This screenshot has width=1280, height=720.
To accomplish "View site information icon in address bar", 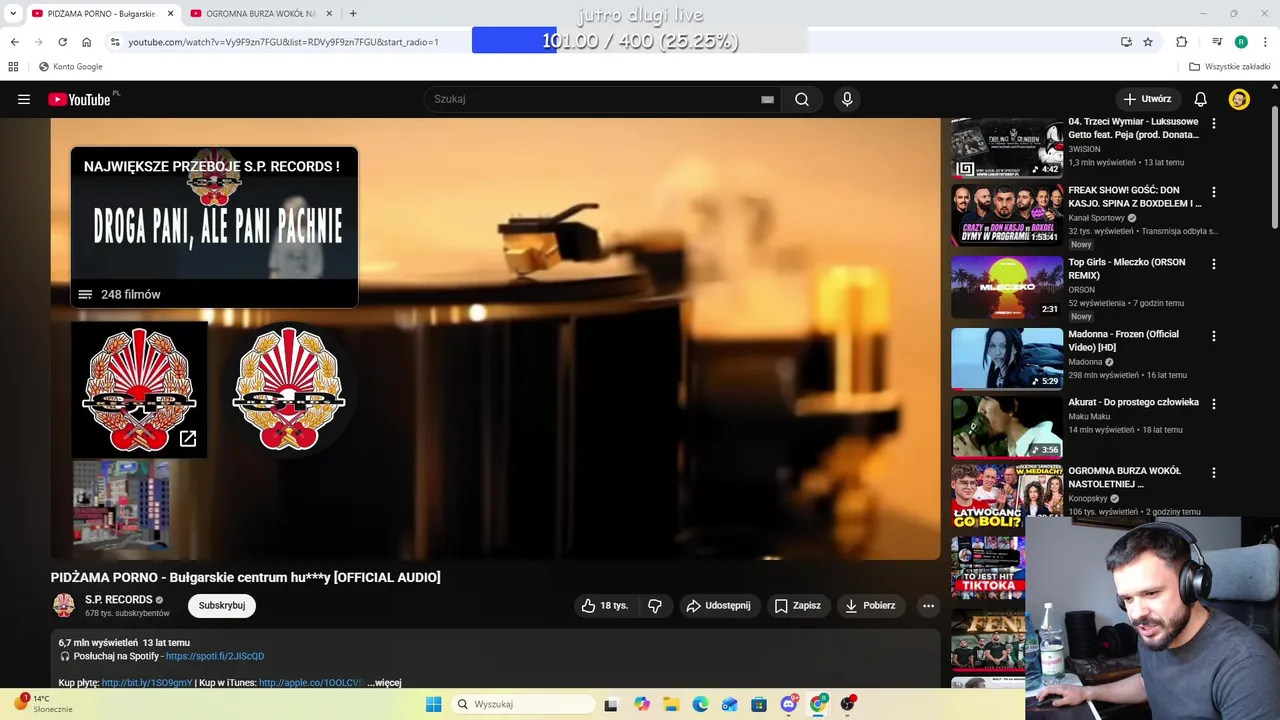I will [x=115, y=42].
